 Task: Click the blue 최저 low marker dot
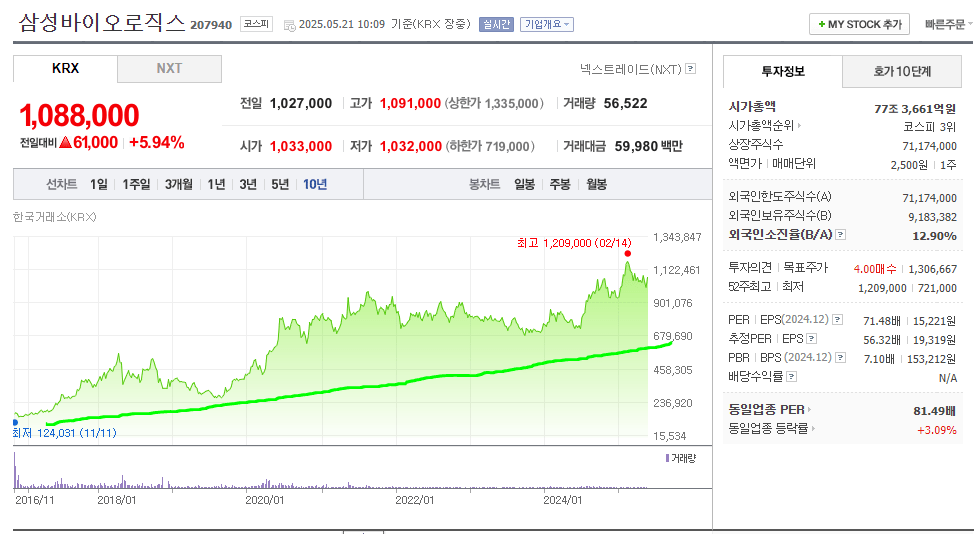[15, 423]
